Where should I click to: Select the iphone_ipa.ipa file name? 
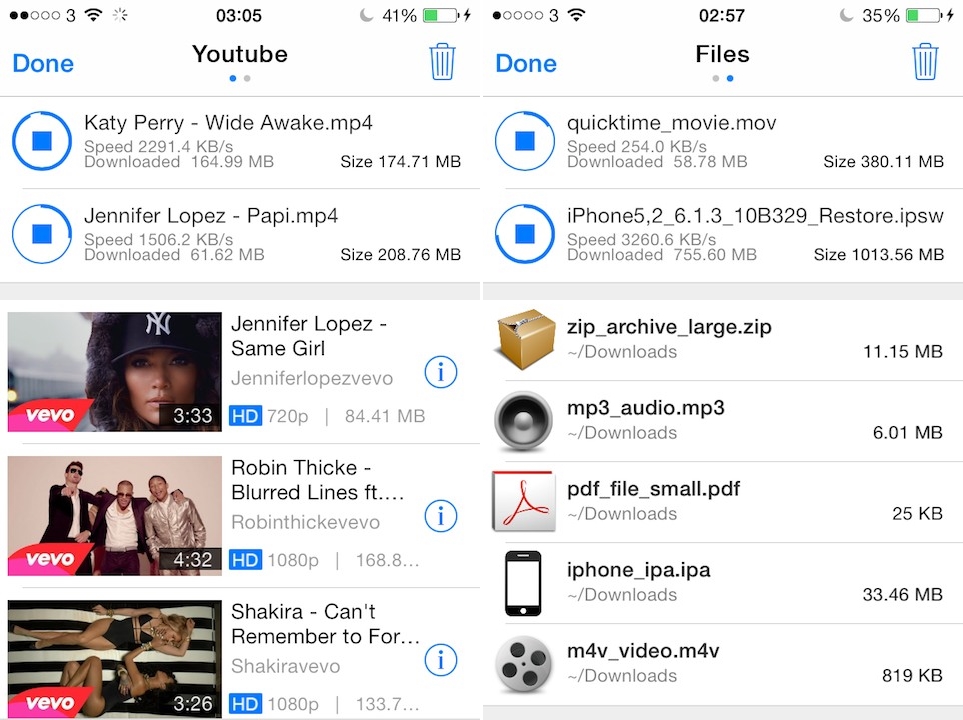coord(639,570)
